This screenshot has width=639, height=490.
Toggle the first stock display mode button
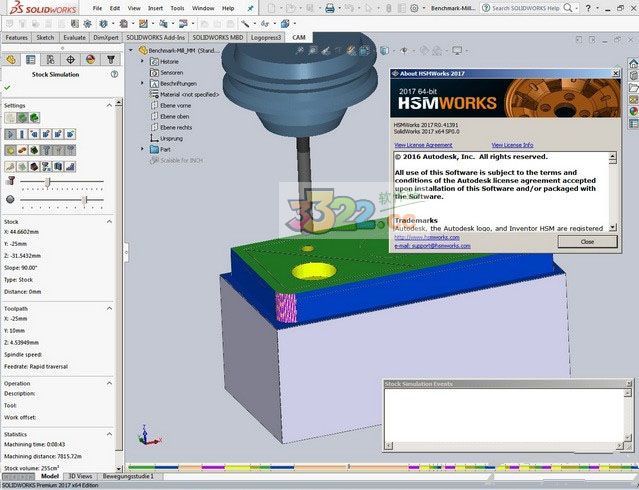10,118
